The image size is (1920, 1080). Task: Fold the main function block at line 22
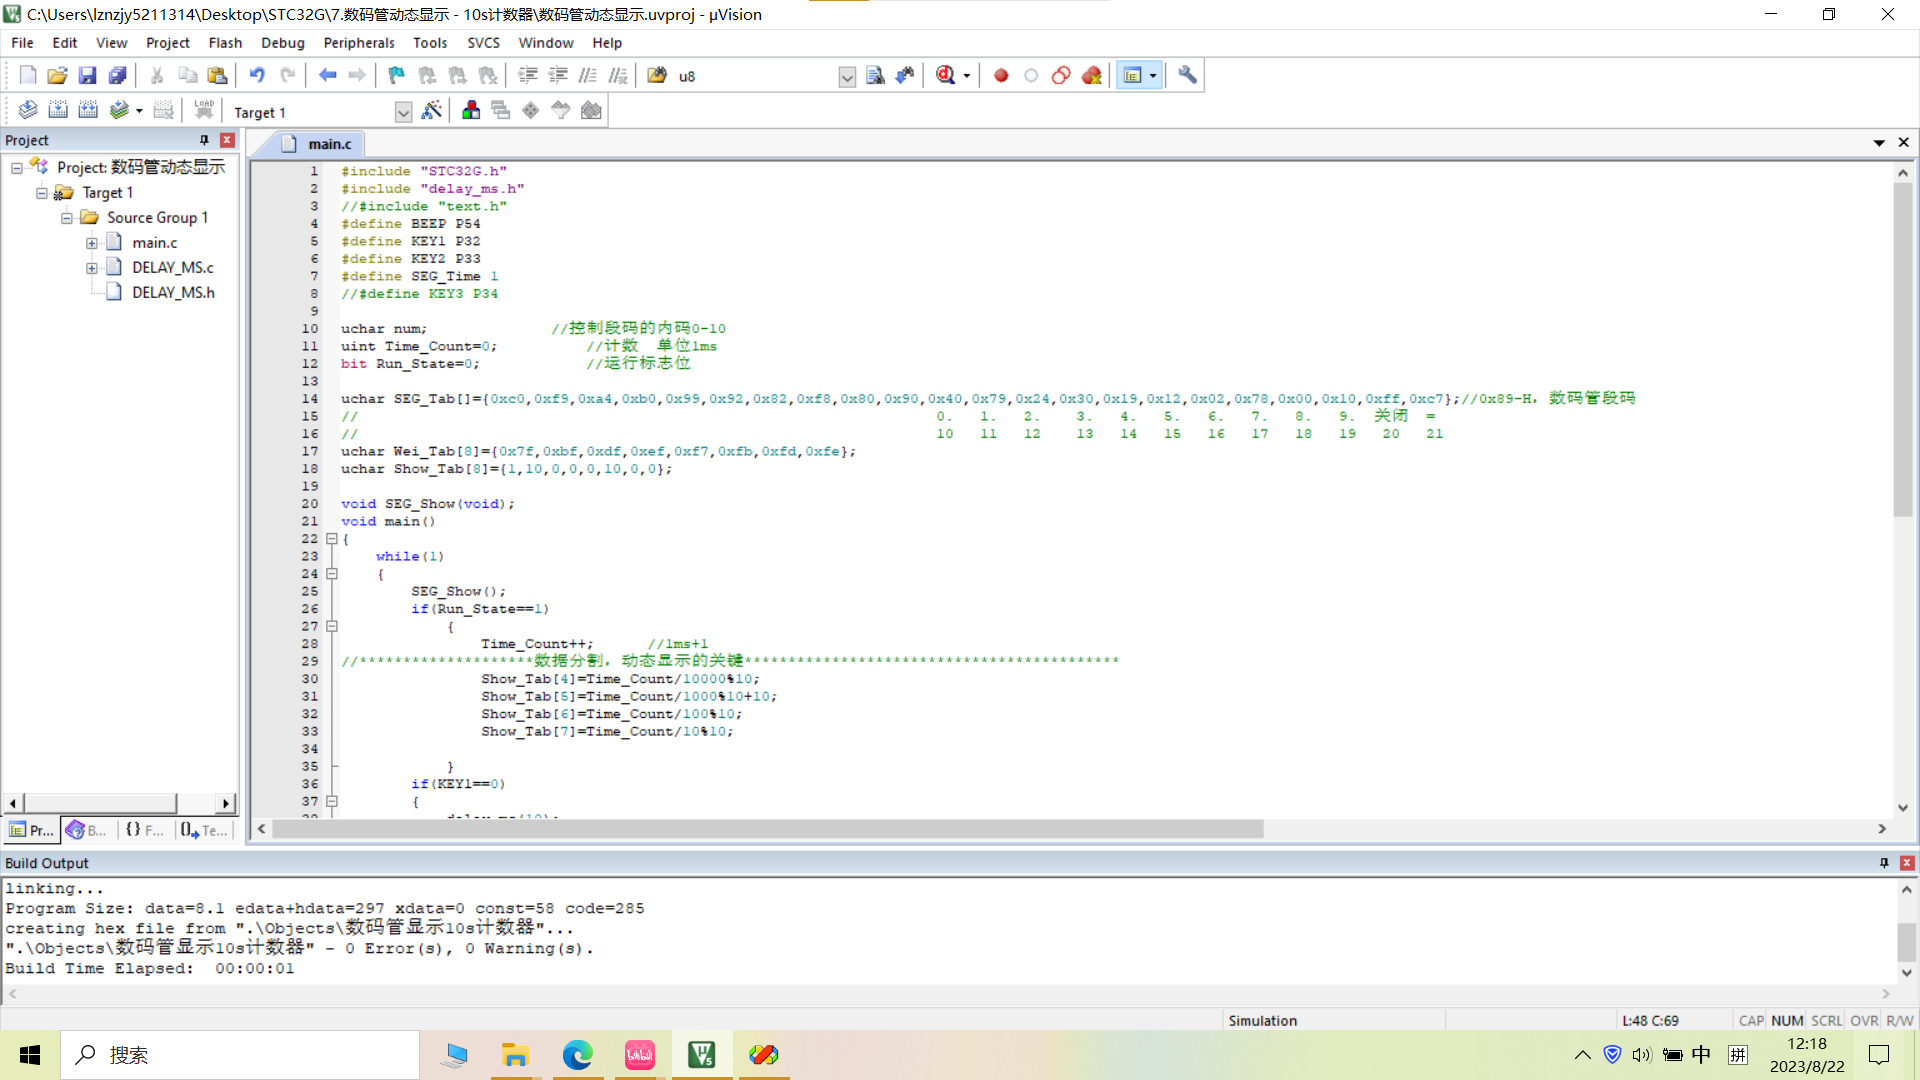[332, 539]
